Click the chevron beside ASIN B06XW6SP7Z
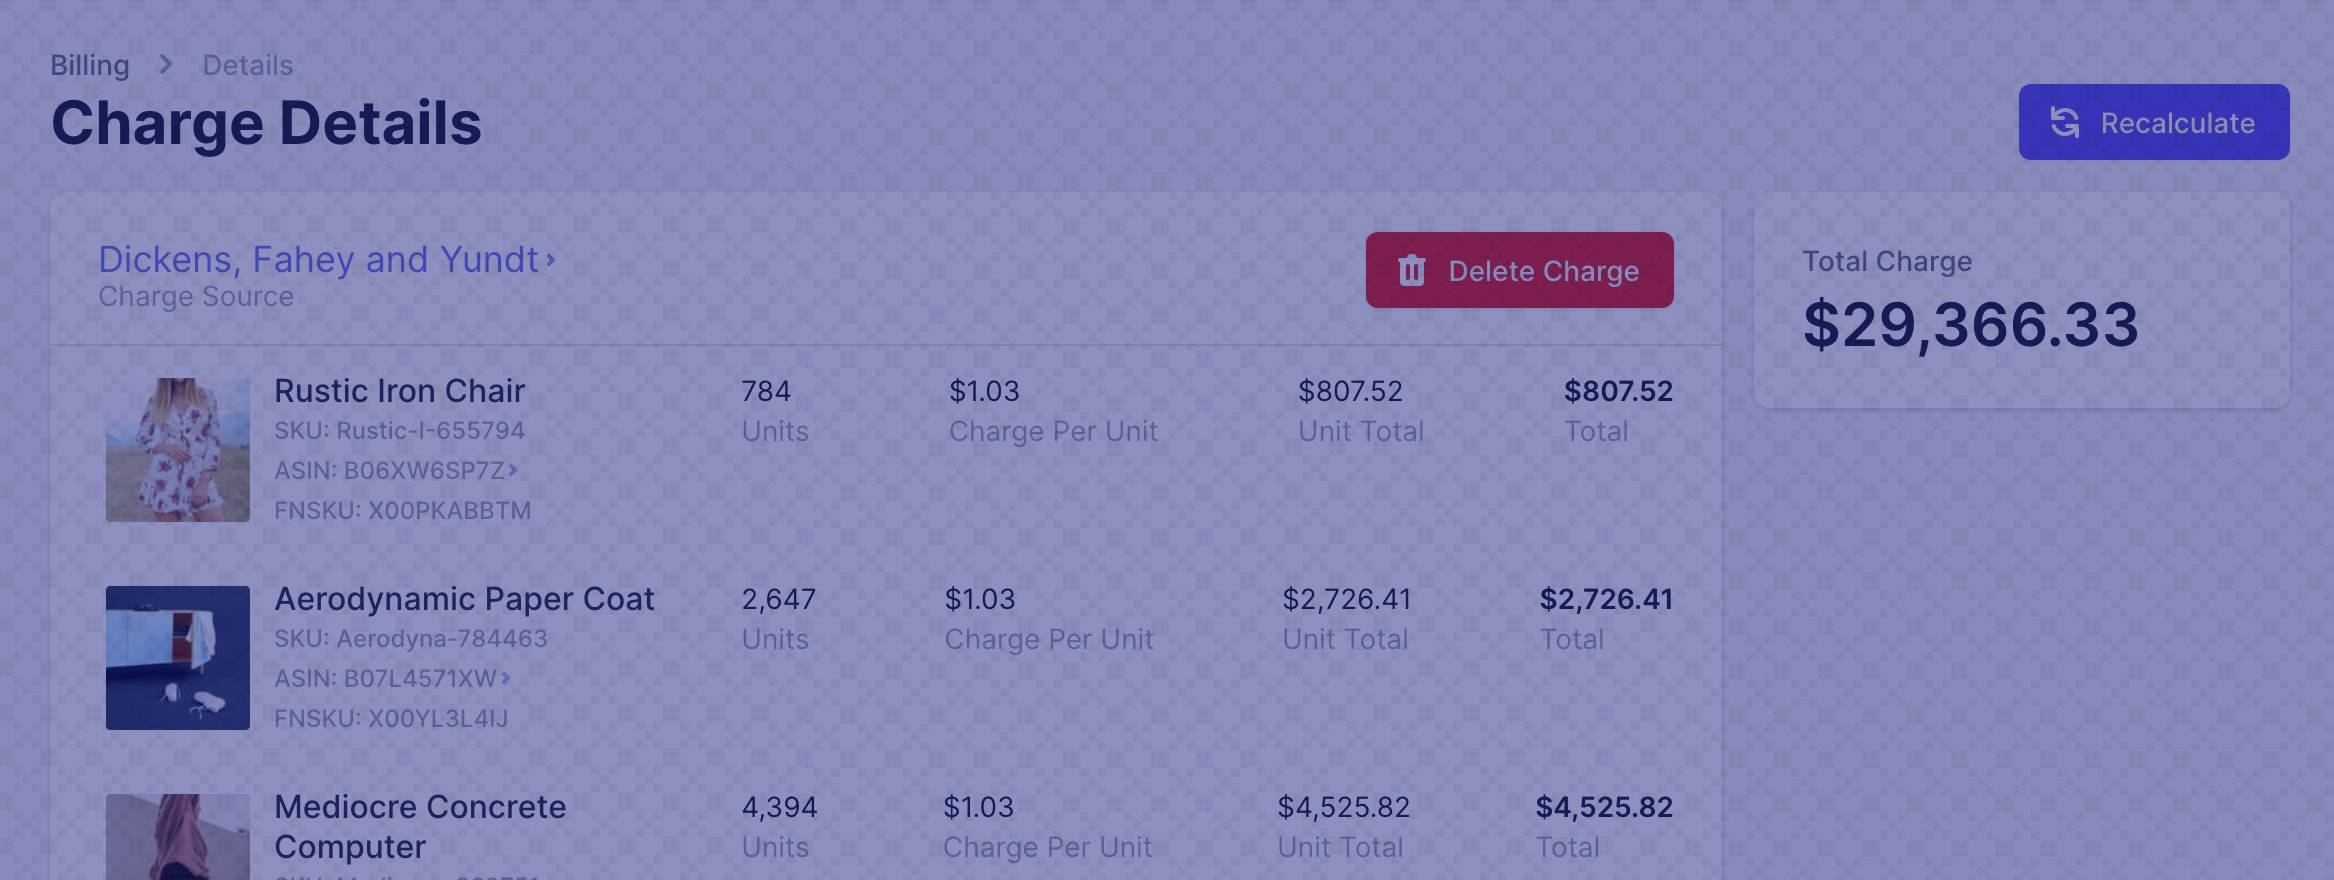Viewport: 2334px width, 880px height. click(x=515, y=468)
